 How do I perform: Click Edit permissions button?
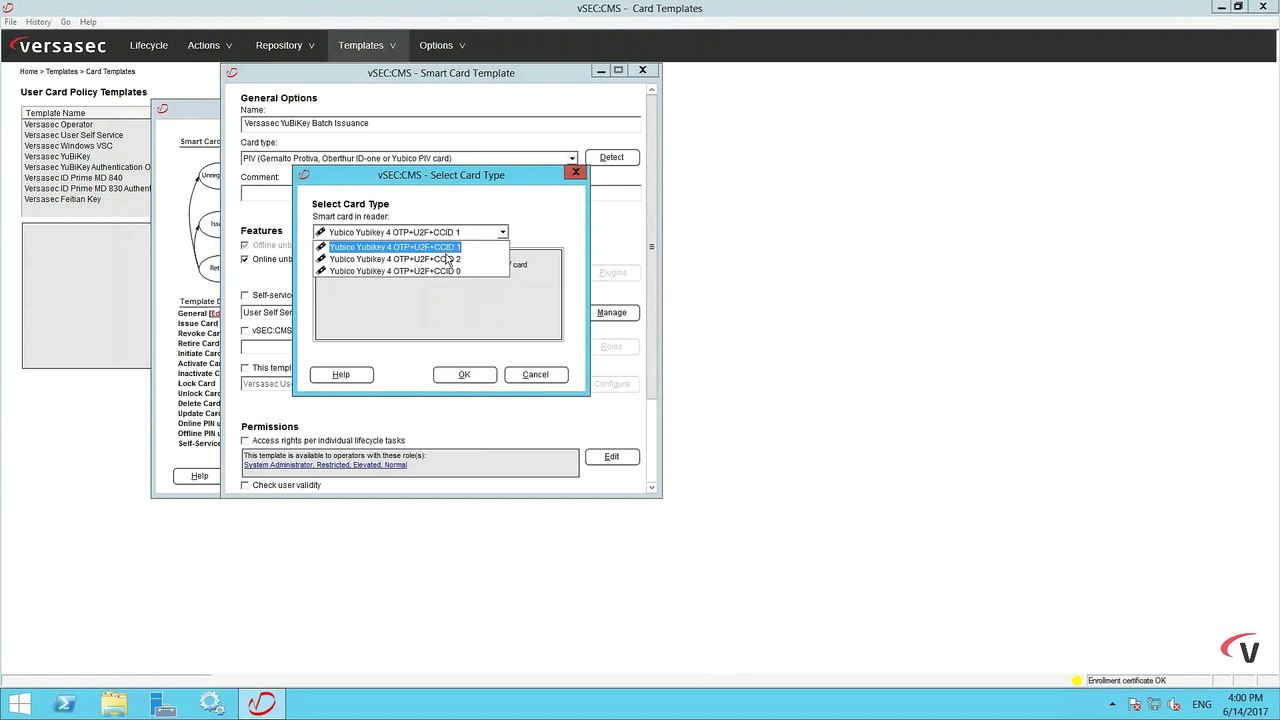click(x=612, y=457)
